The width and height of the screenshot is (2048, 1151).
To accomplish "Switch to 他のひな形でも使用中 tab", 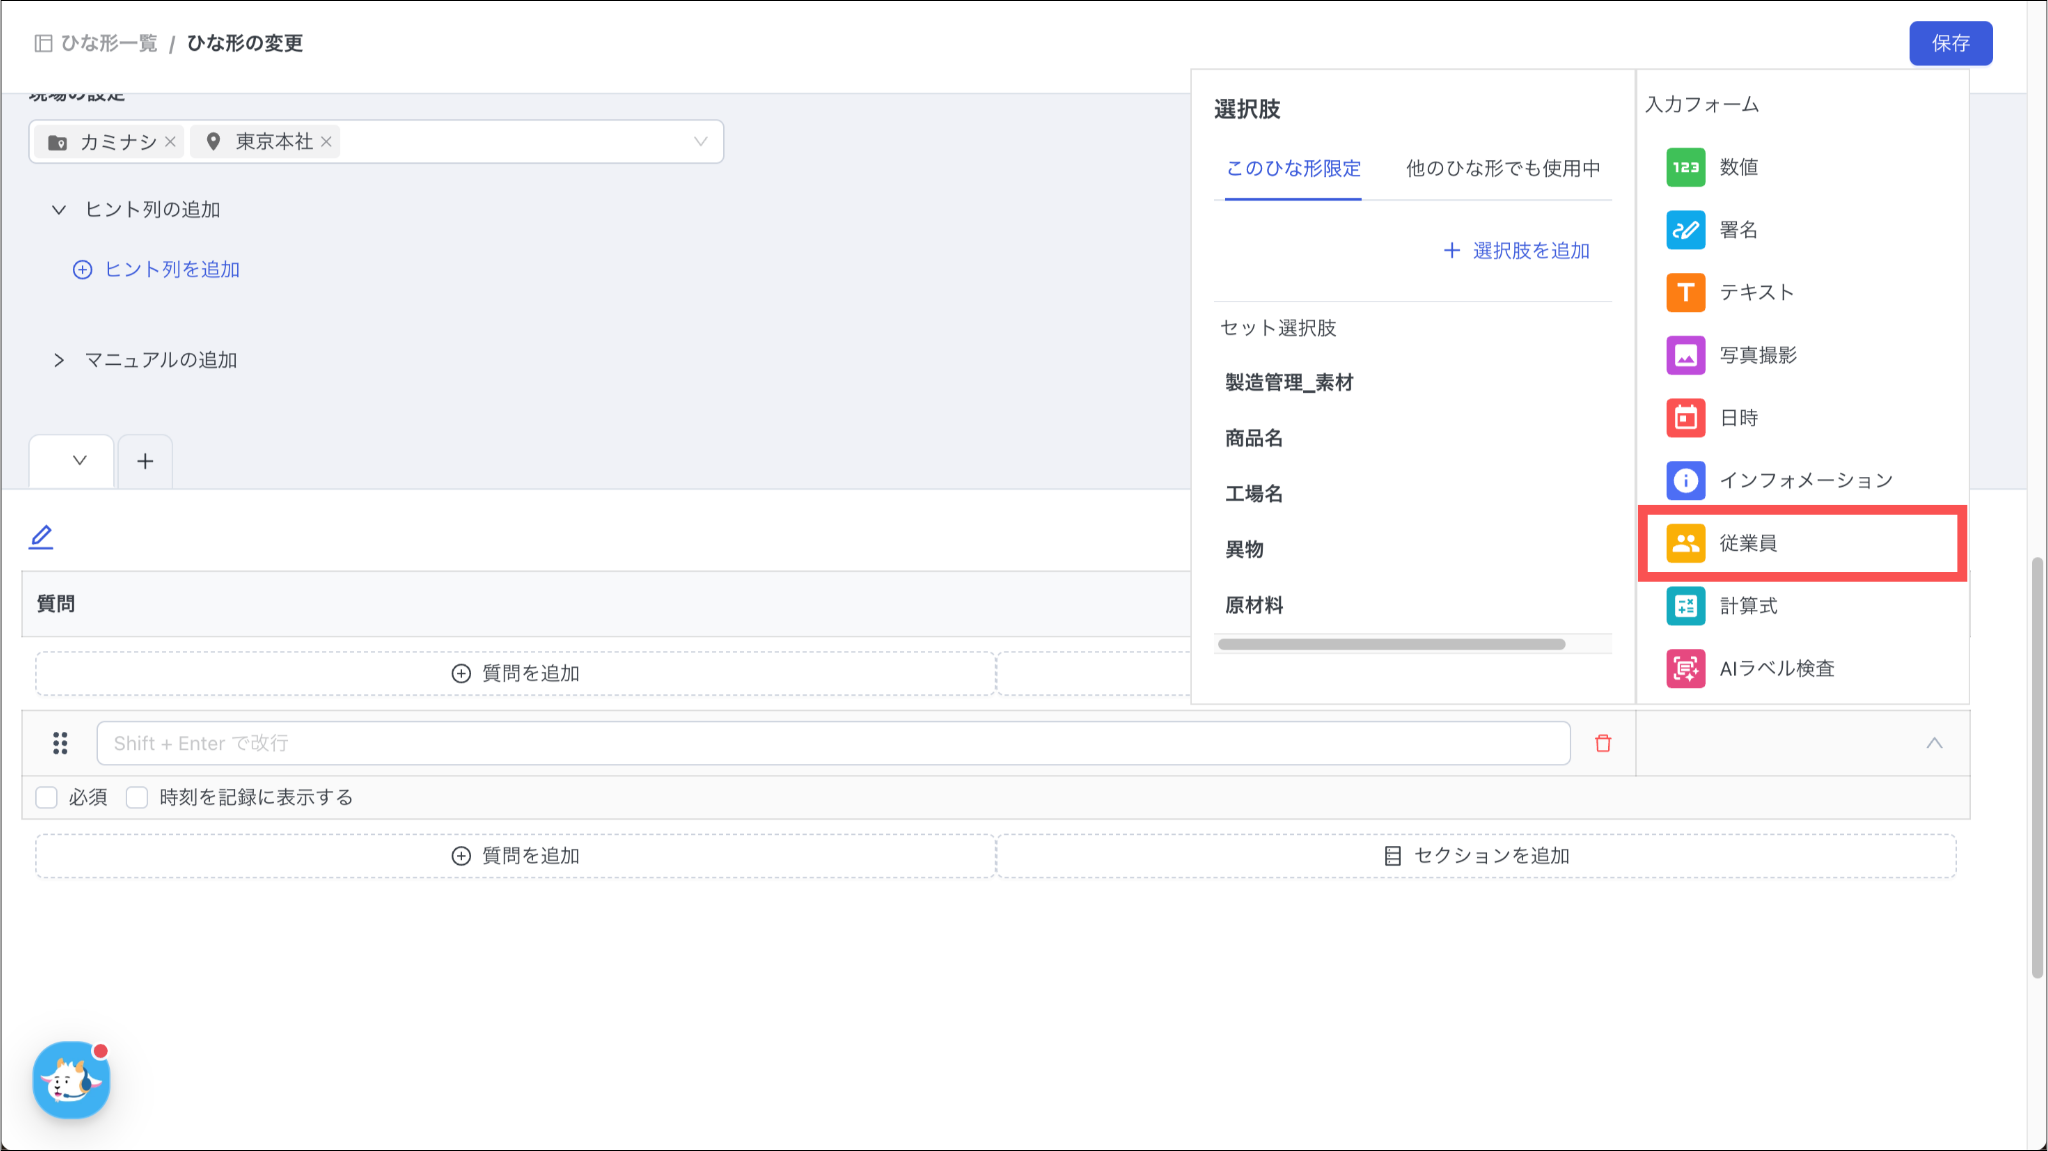I will click(1502, 168).
